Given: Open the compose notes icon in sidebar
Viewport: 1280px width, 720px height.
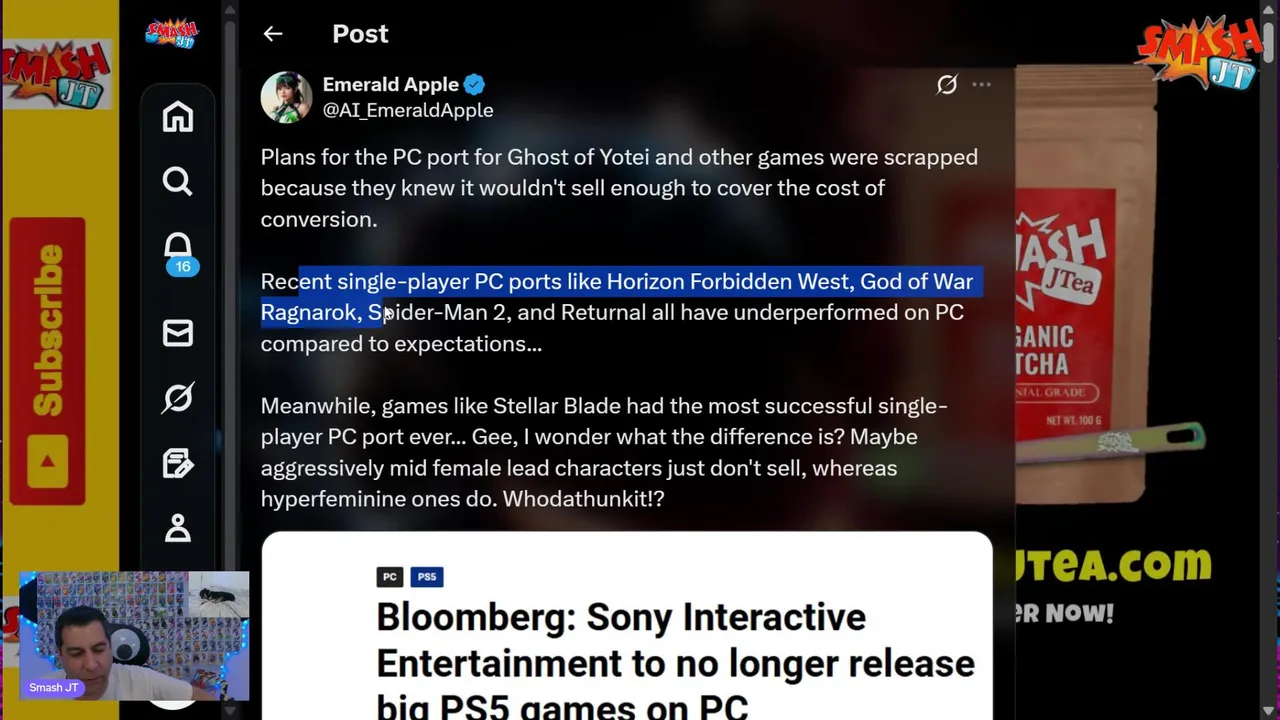Looking at the screenshot, I should (x=178, y=464).
